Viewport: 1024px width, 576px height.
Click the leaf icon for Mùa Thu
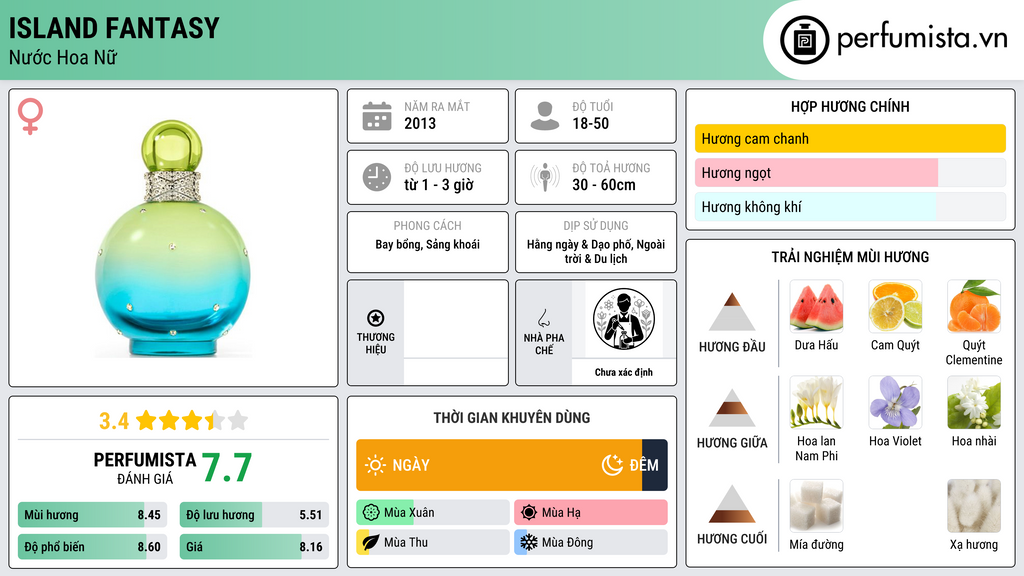371,542
